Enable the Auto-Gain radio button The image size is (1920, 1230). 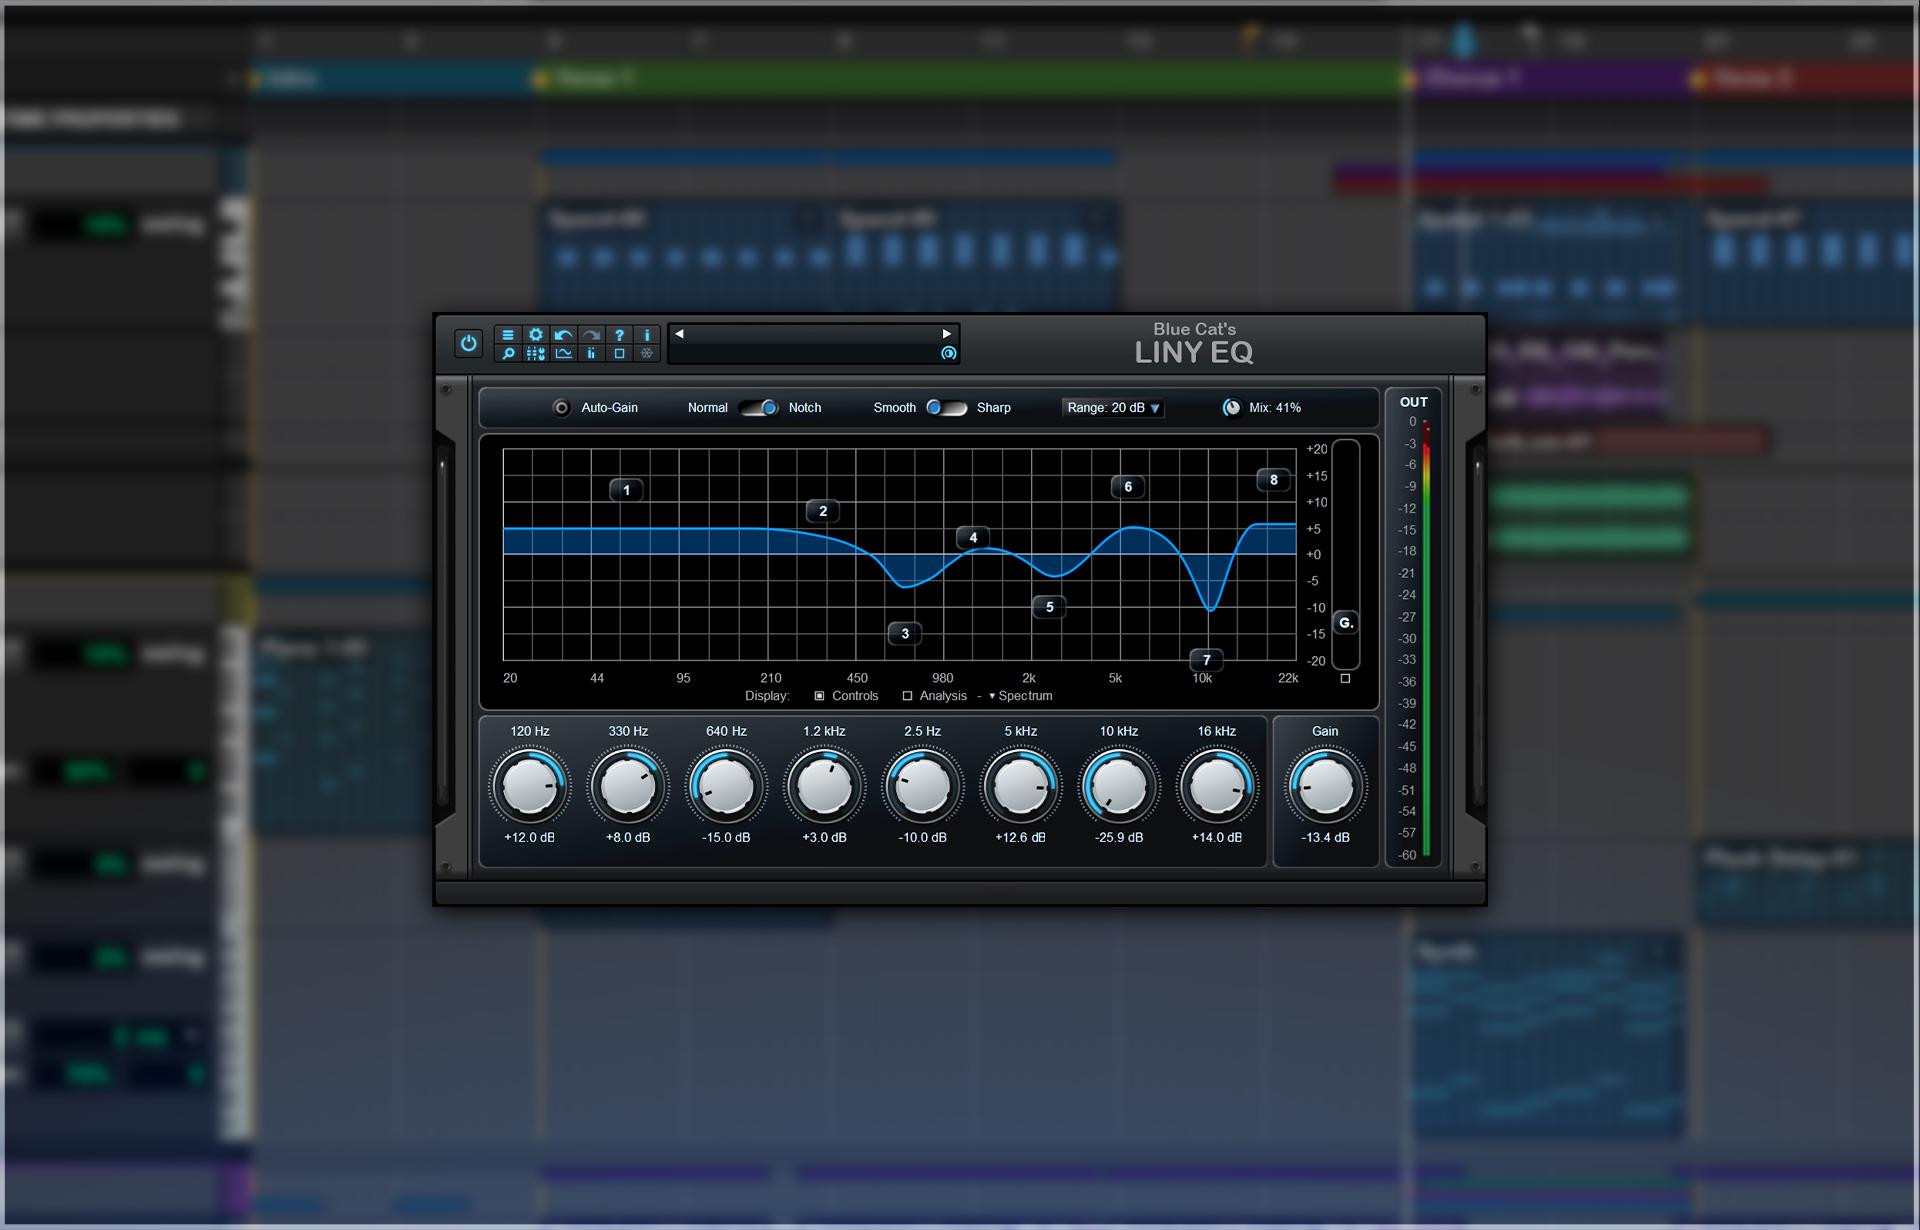click(562, 408)
